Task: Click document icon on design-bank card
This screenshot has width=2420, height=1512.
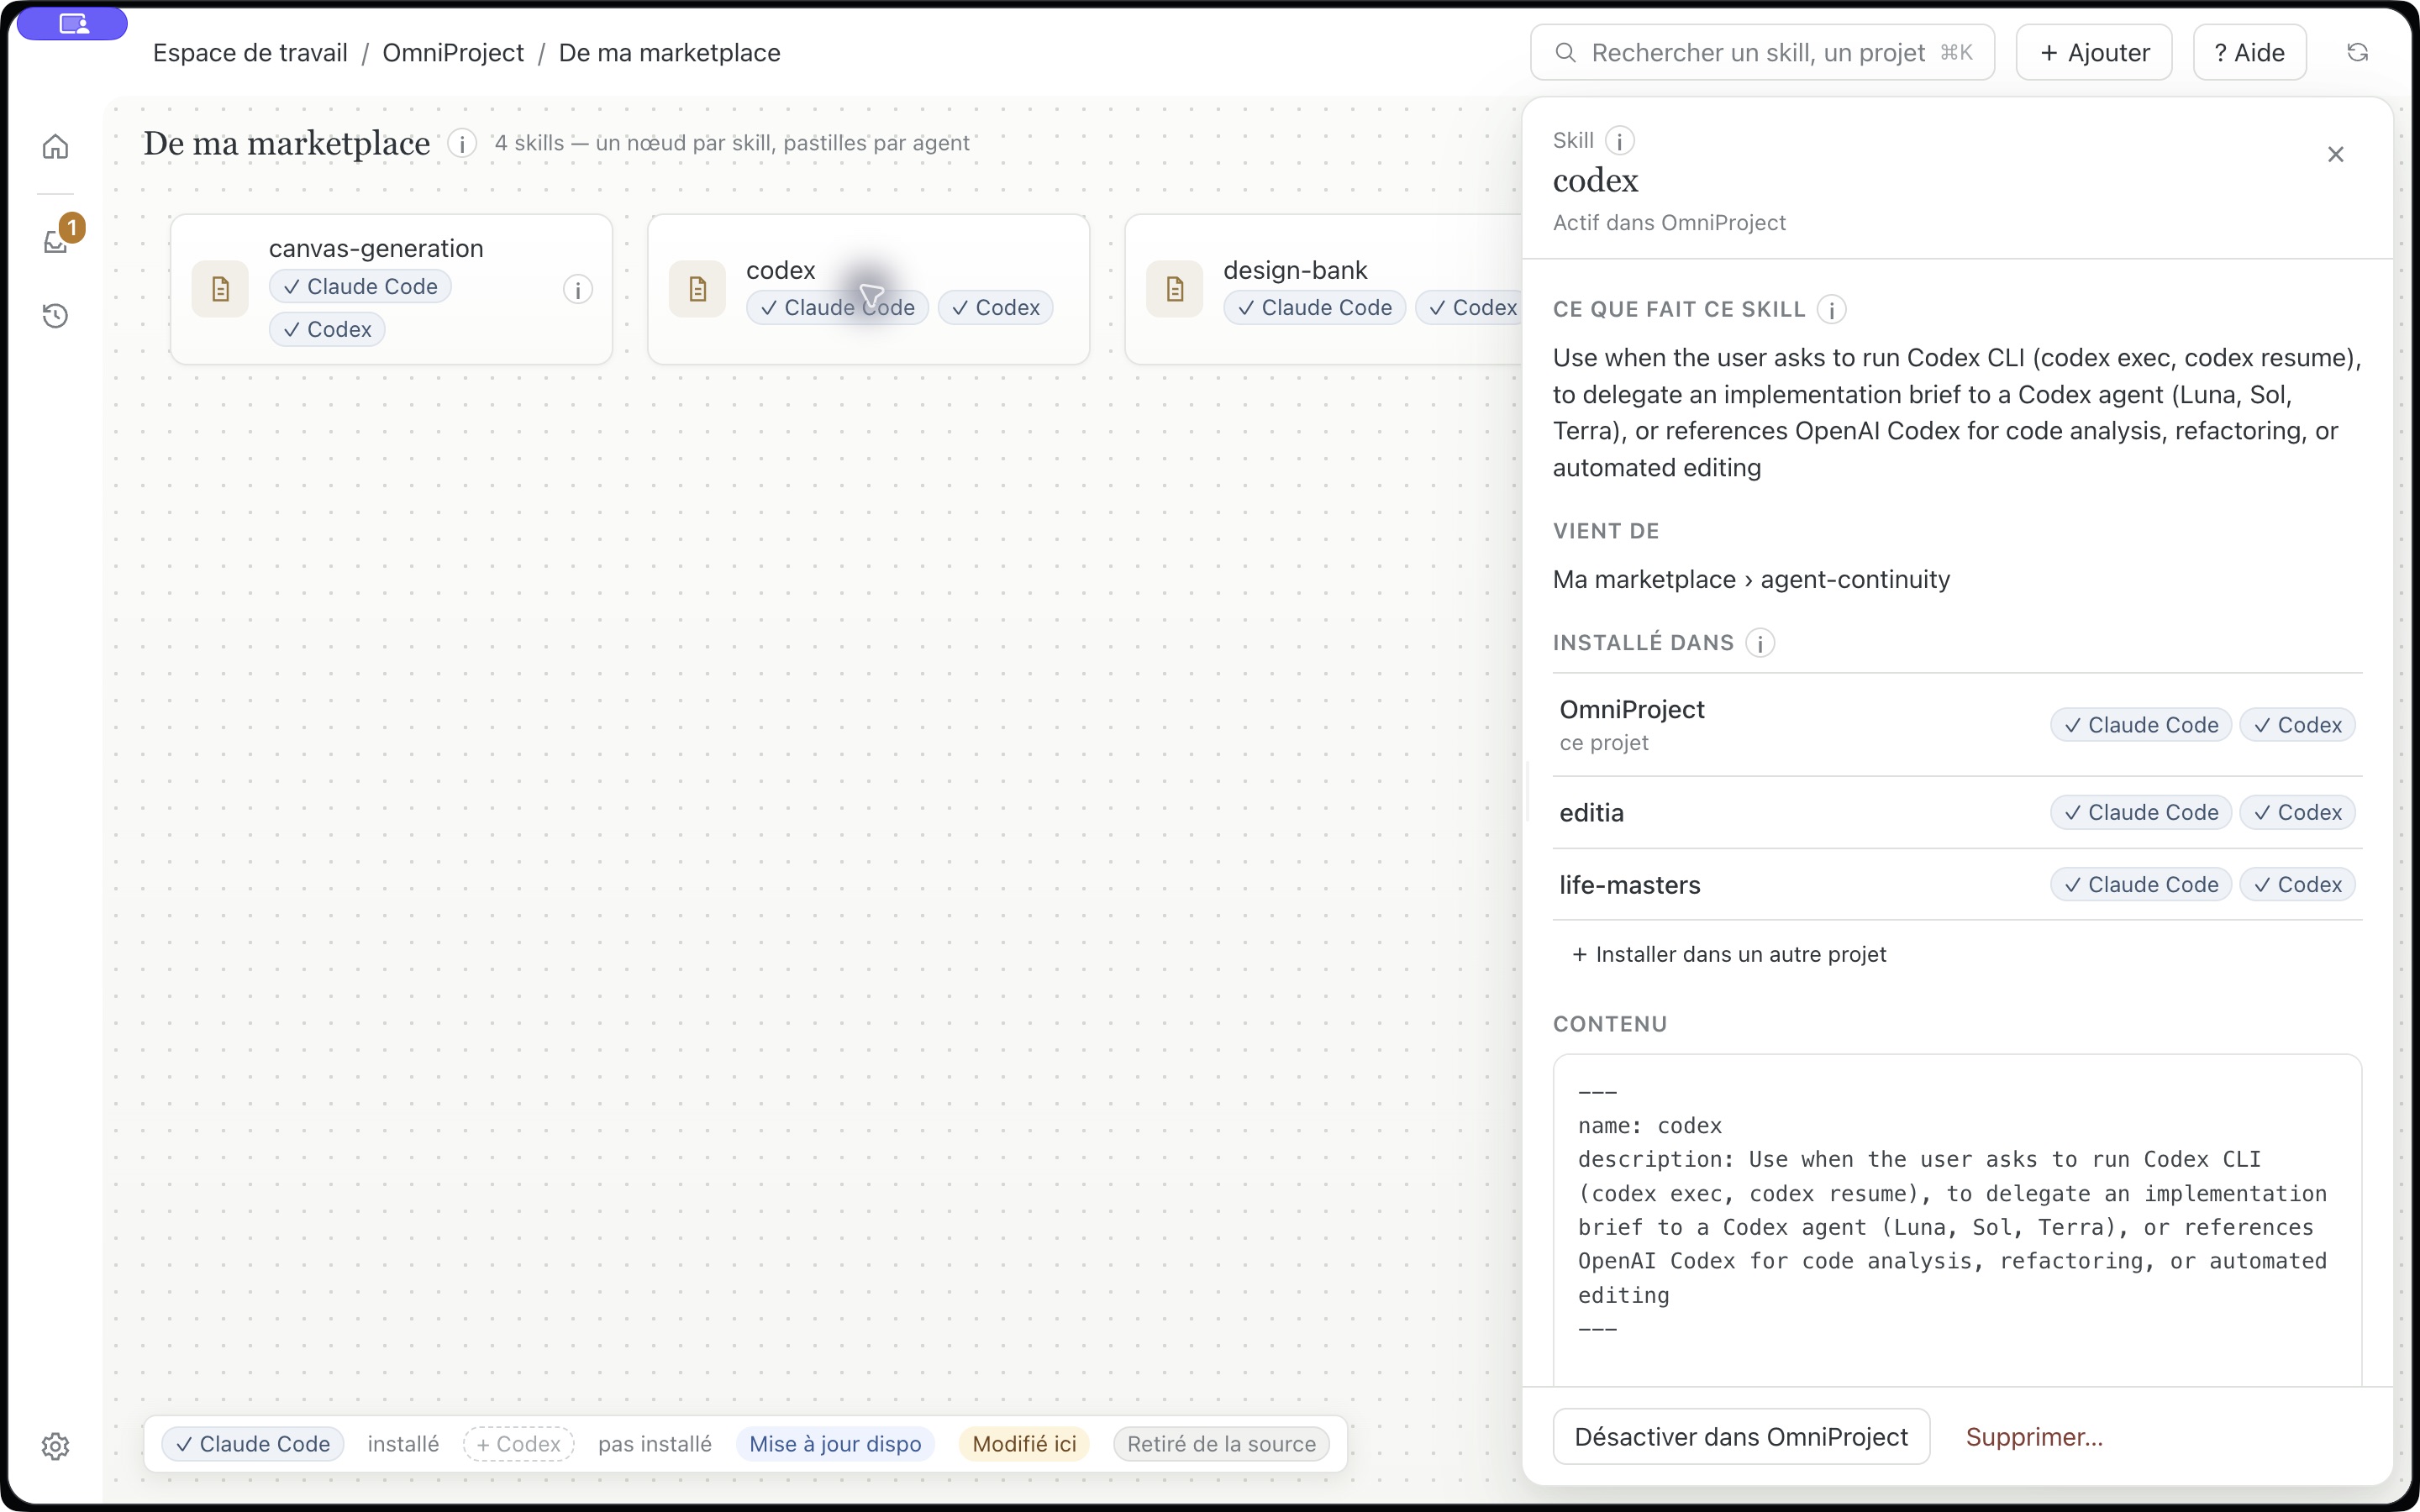Action: (1174, 290)
